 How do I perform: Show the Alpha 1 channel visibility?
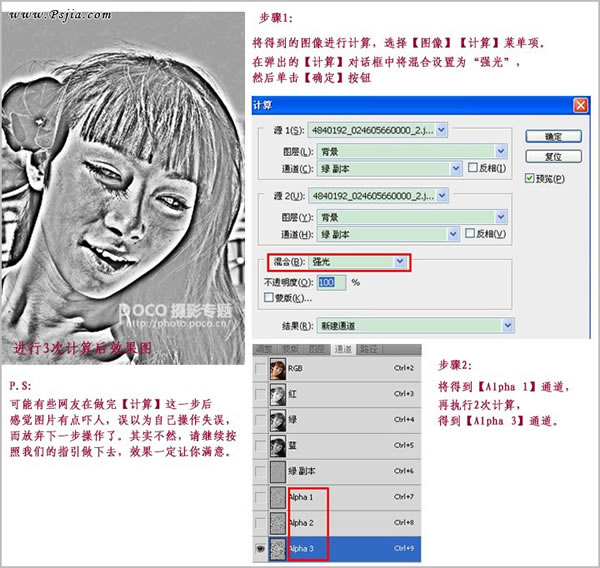click(260, 497)
